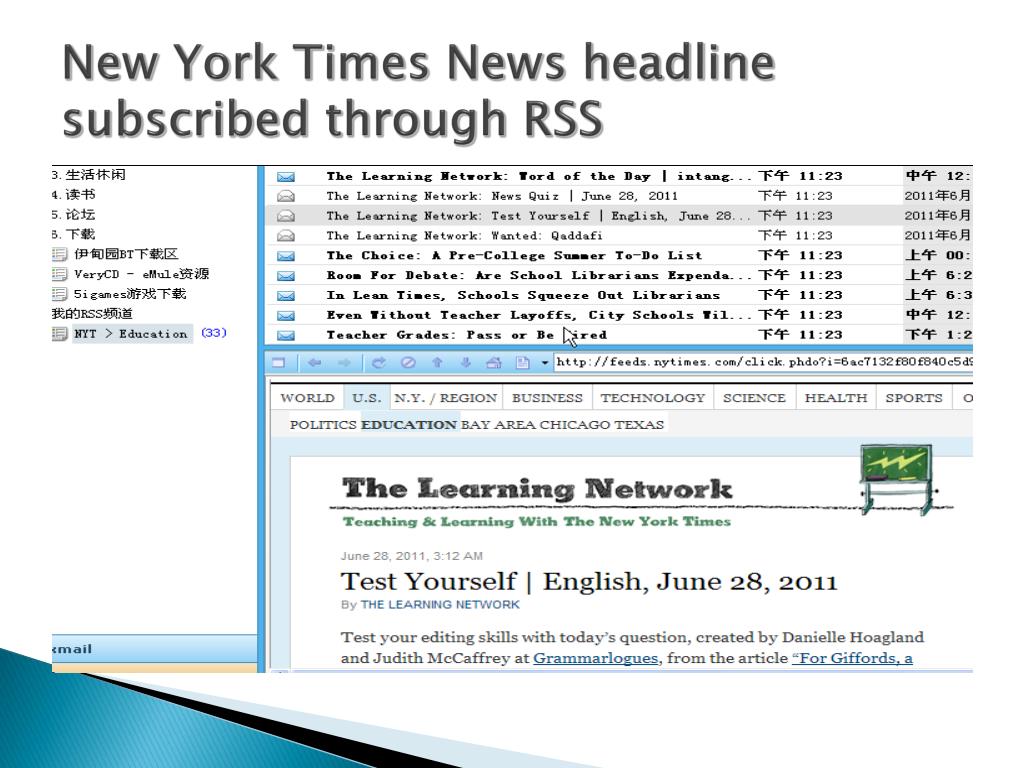Click The Learning Network blog banner
Image resolution: width=1024 pixels, height=768 pixels.
coord(537,488)
